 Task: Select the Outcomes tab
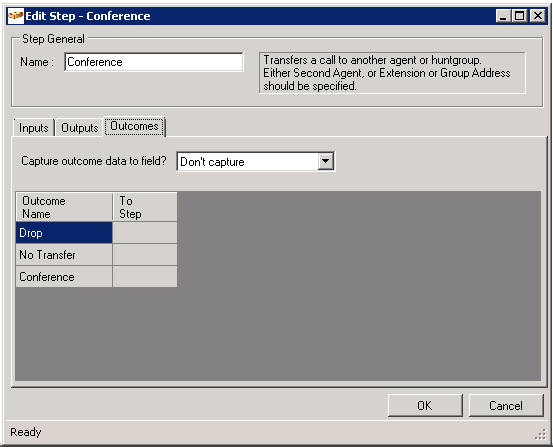coord(134,126)
